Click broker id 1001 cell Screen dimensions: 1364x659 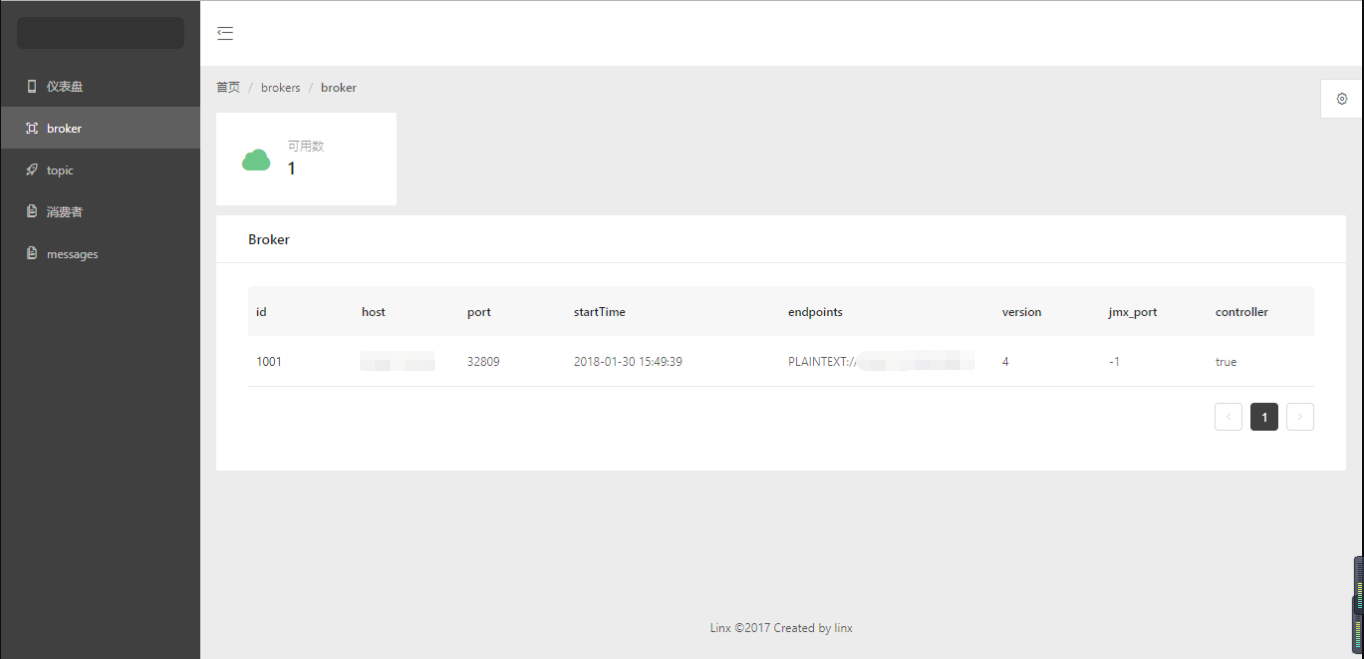(x=269, y=362)
